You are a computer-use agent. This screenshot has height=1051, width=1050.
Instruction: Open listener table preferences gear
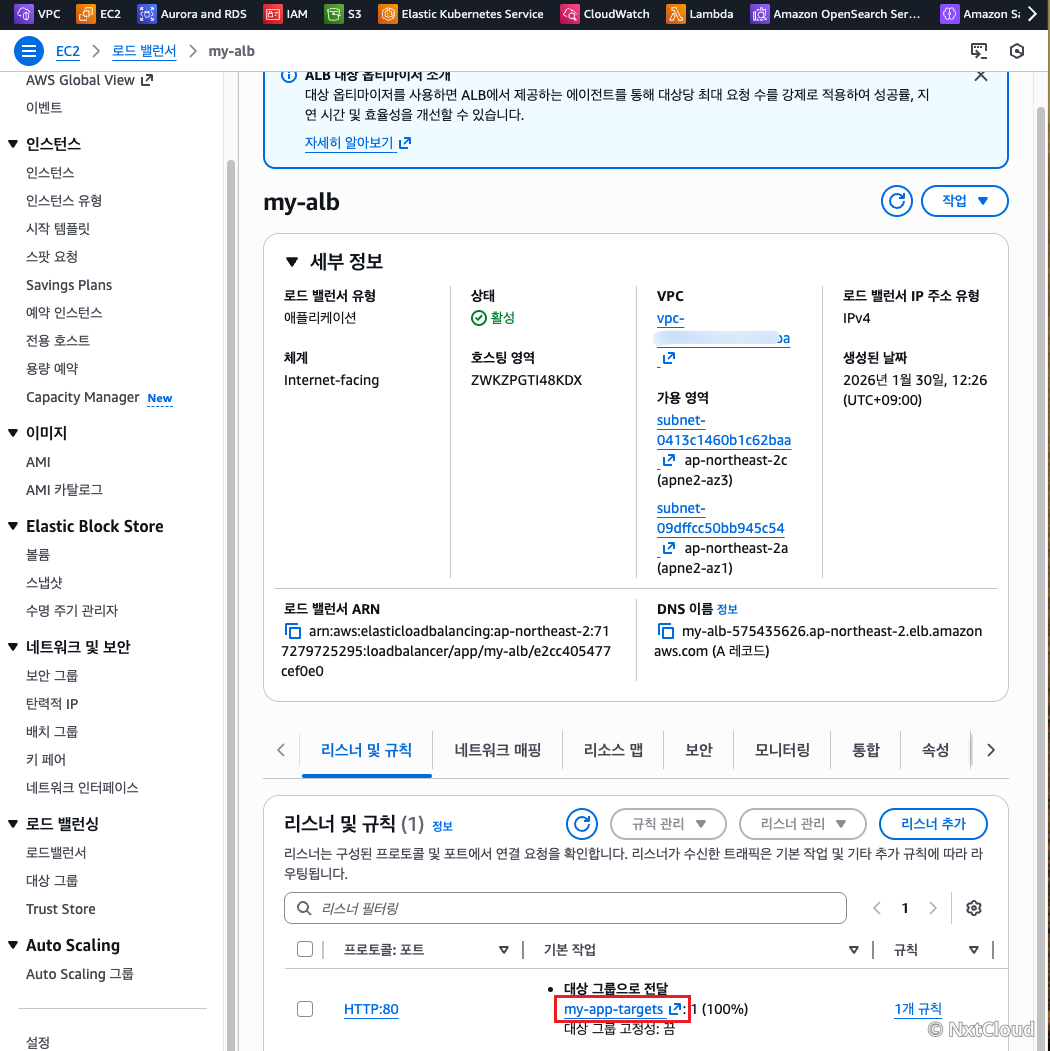point(974,908)
